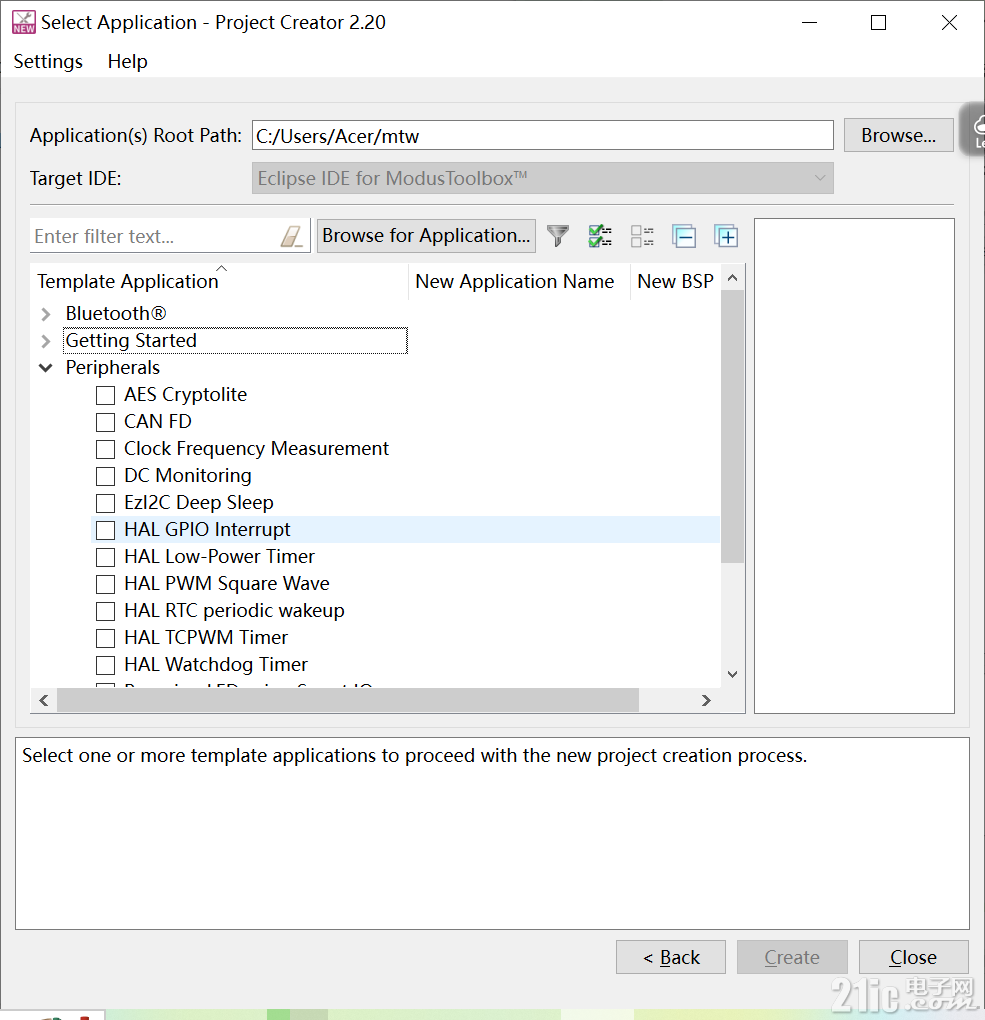
Task: Click vertical scrollbar up arrow
Action: (x=733, y=278)
